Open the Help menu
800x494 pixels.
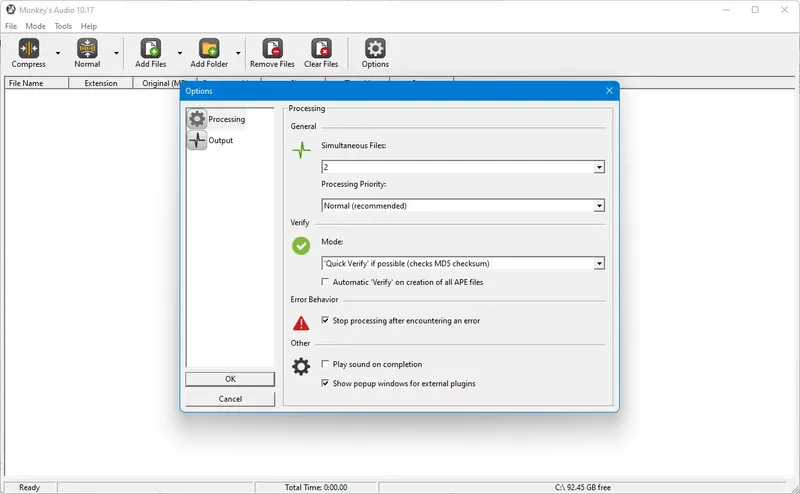tap(88, 26)
